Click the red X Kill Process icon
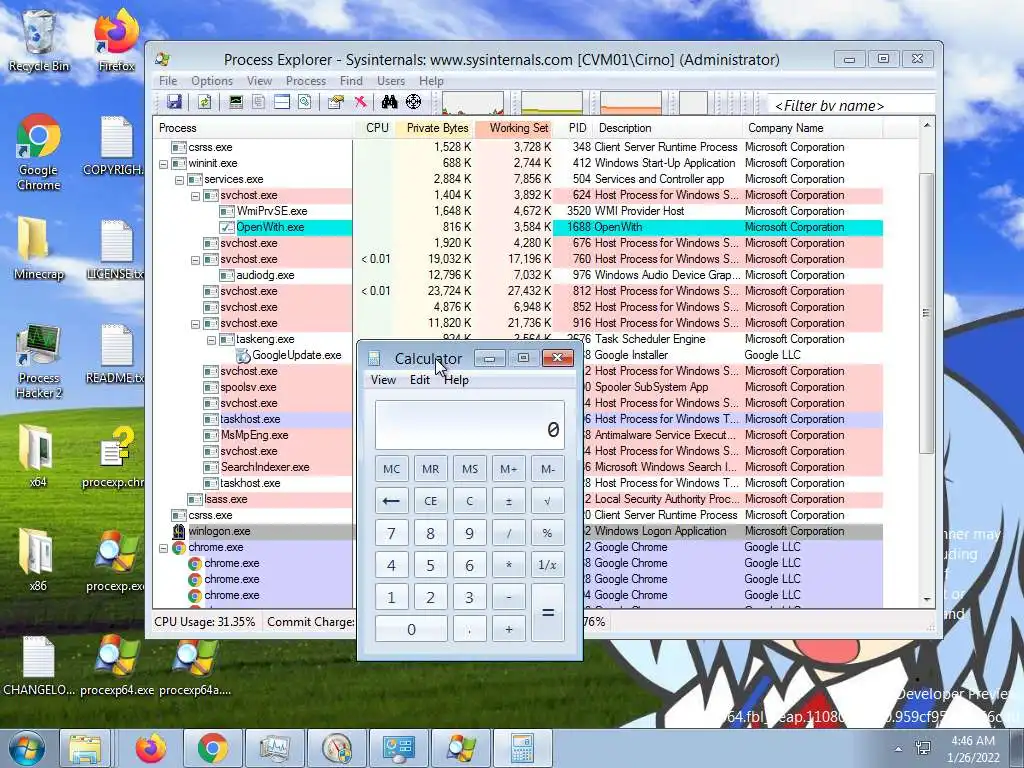Screen dimensions: 1024x768 click(x=360, y=102)
